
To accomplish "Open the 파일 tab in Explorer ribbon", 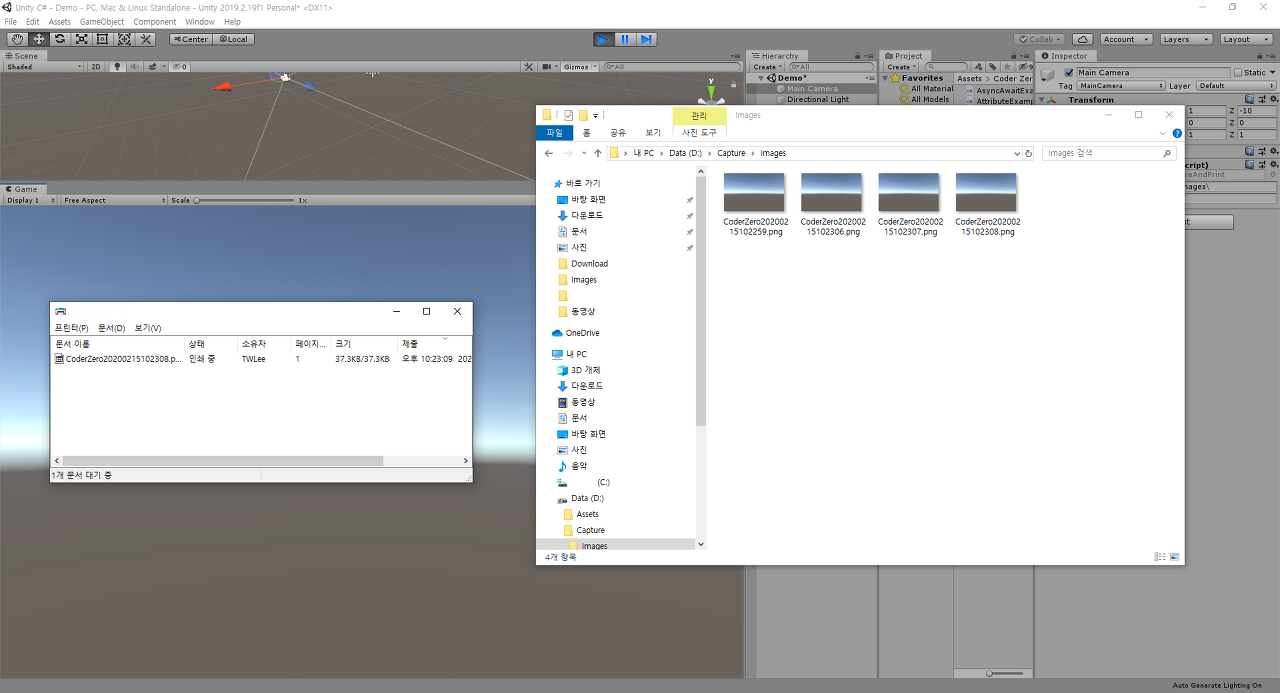I will 554,132.
